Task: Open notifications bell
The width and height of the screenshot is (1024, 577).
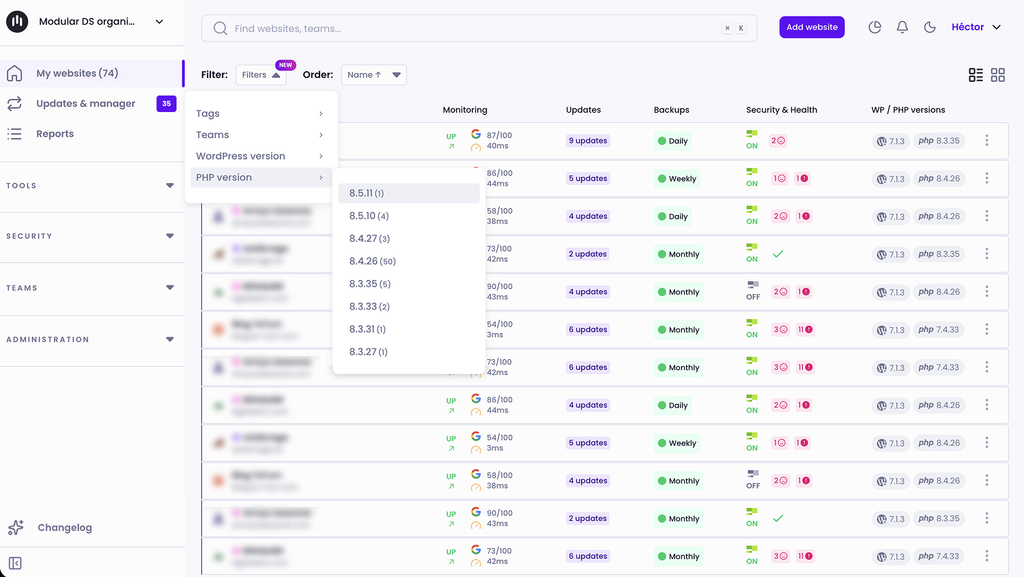Action: pos(902,27)
